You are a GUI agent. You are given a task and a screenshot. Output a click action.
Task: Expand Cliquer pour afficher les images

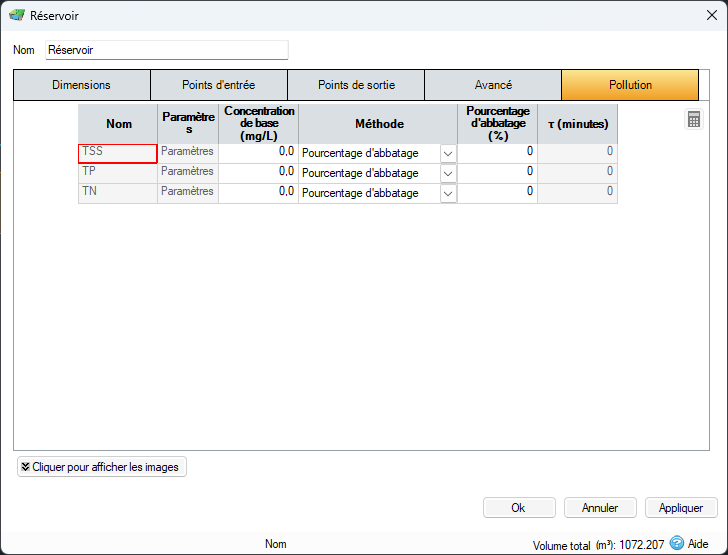102,467
